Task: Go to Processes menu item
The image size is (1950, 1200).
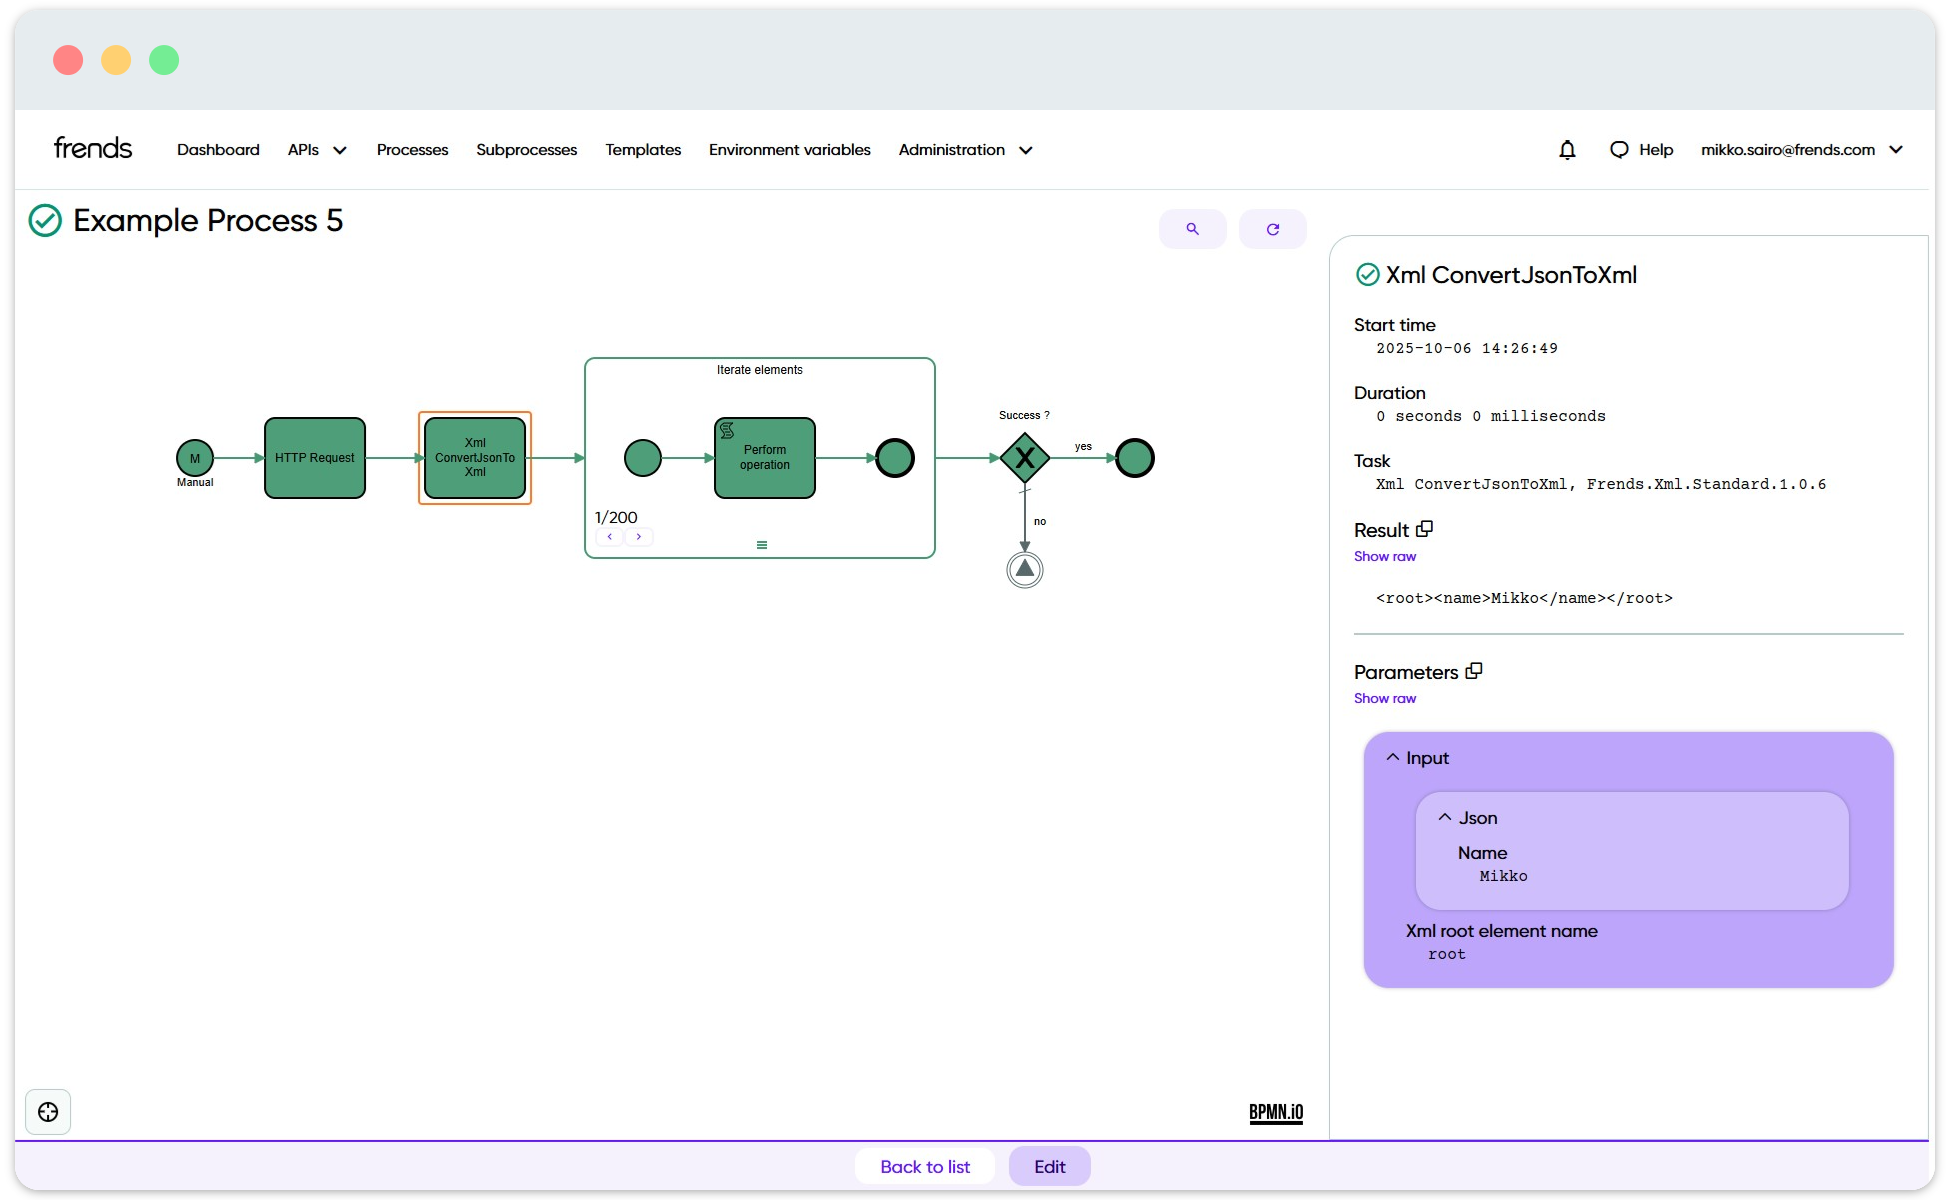Action: click(412, 150)
